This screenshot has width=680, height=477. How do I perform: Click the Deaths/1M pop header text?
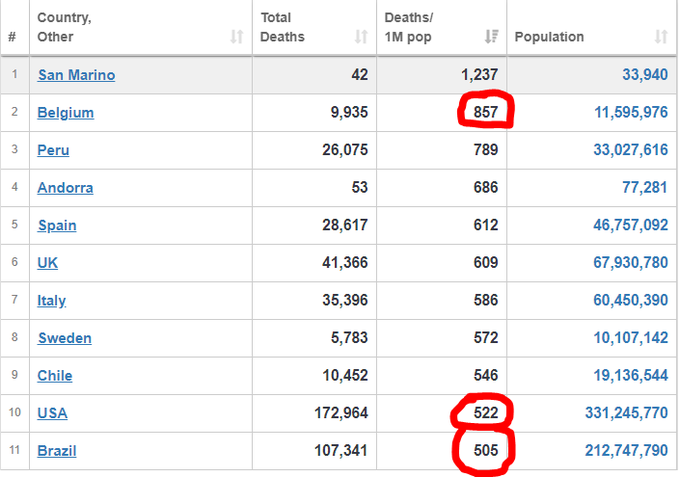[x=409, y=27]
